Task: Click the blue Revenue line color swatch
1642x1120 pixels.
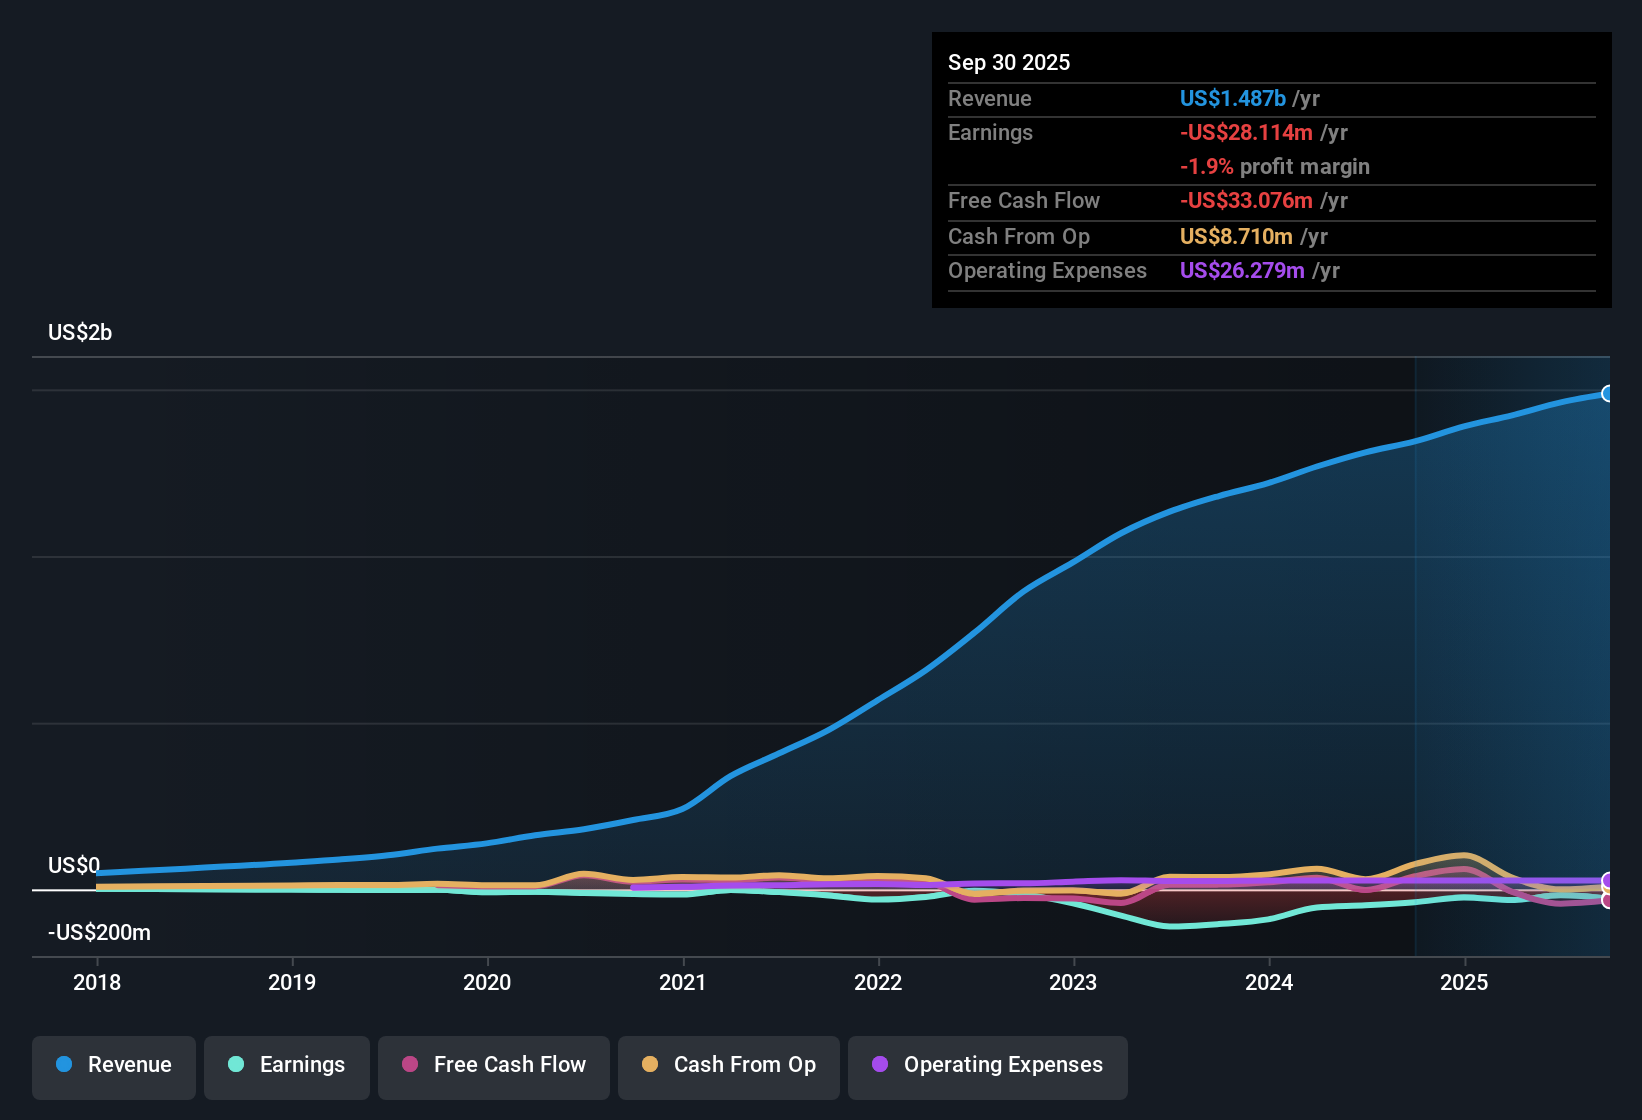Action: coord(63,1065)
